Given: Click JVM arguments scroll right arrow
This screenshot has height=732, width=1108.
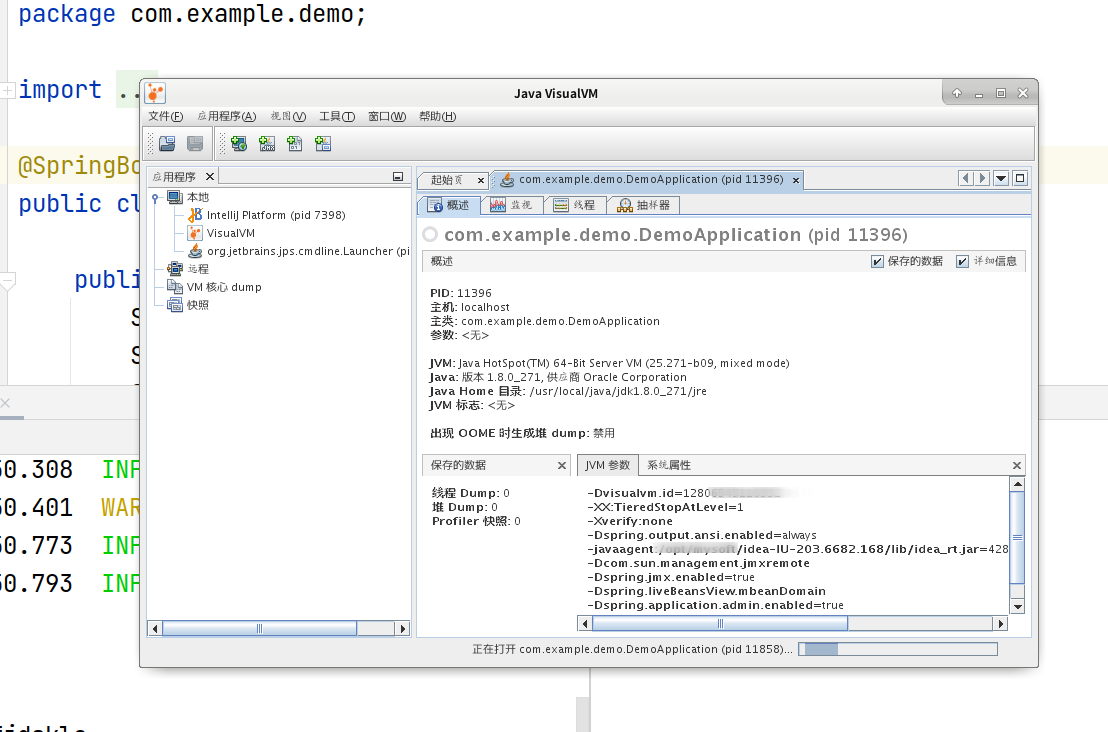Looking at the screenshot, I should tap(1000, 623).
